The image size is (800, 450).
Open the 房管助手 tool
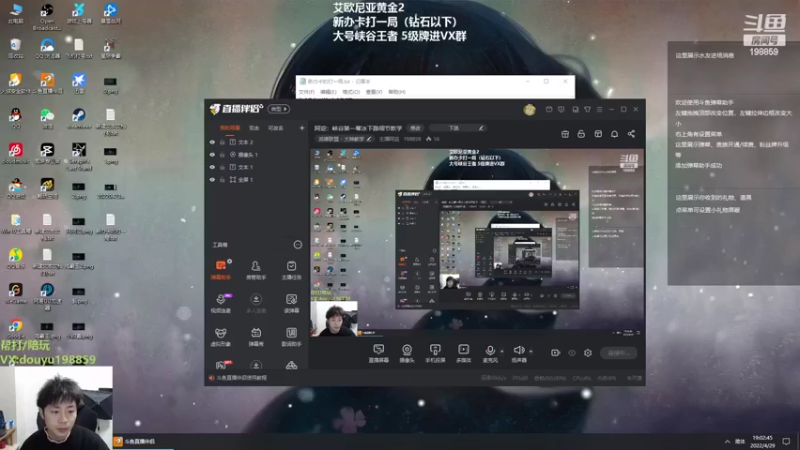pyautogui.click(x=256, y=269)
